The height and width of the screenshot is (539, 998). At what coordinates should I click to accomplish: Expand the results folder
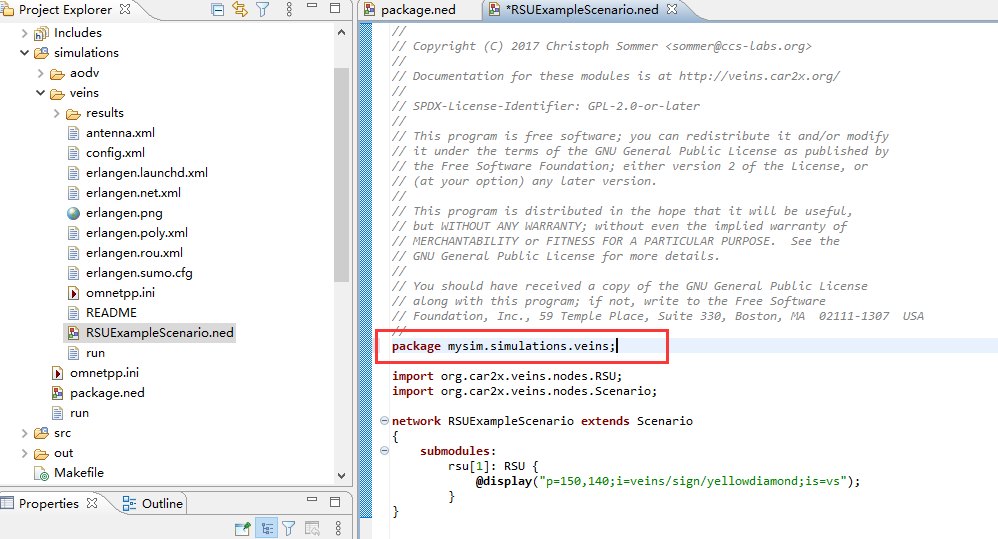coord(56,113)
